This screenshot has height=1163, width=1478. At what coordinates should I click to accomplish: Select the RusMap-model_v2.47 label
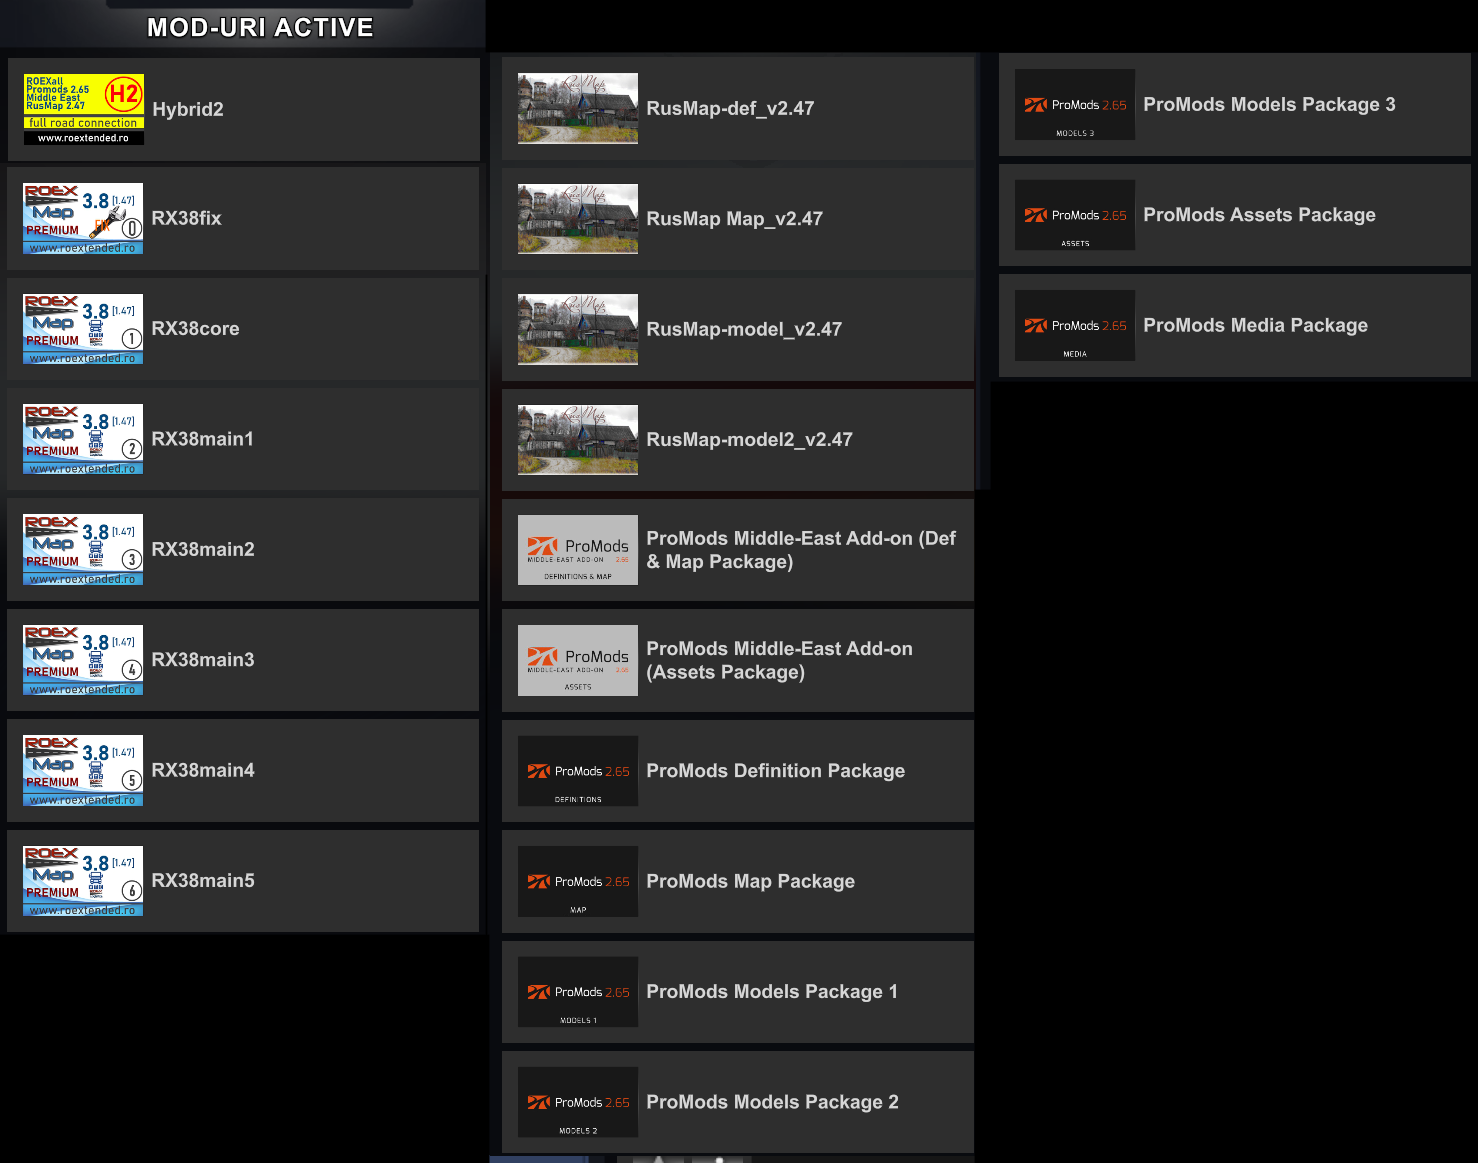click(744, 329)
